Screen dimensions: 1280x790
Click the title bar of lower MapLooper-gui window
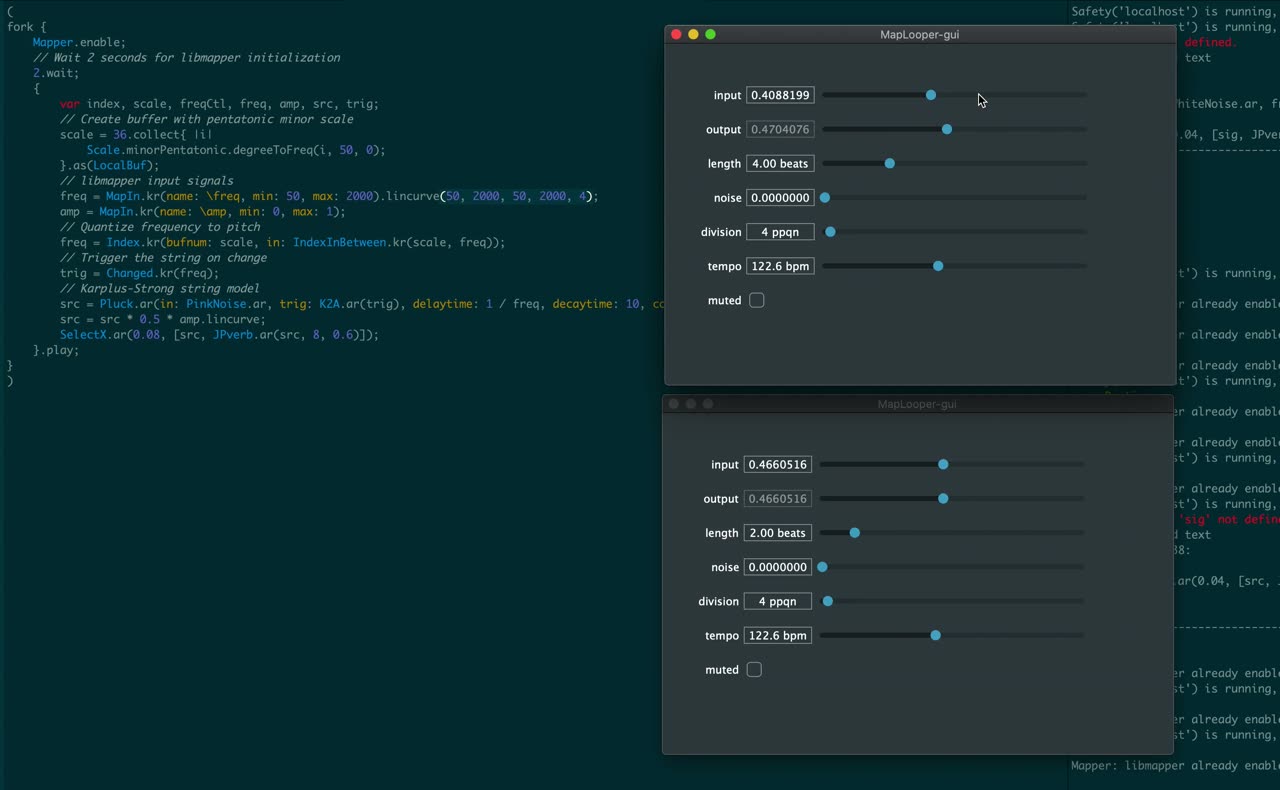click(x=917, y=404)
